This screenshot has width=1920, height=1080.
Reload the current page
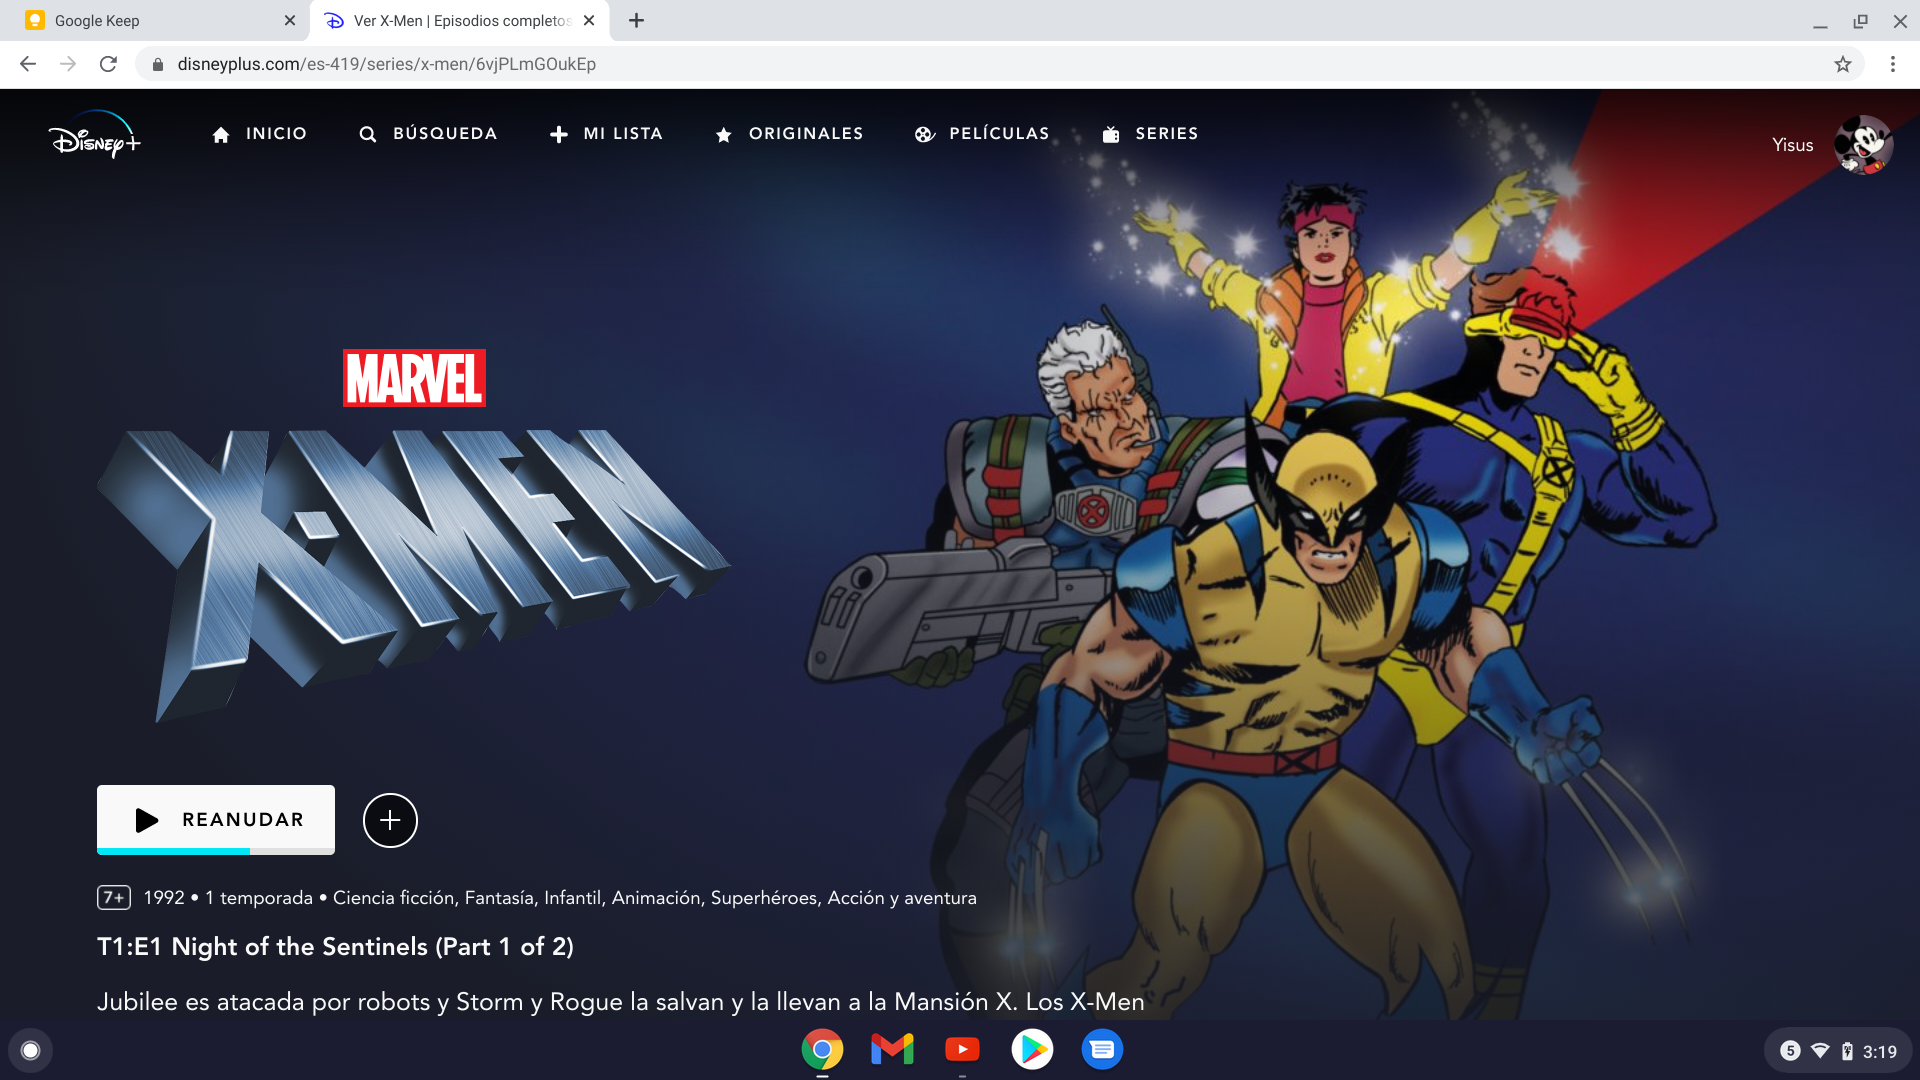tap(108, 64)
